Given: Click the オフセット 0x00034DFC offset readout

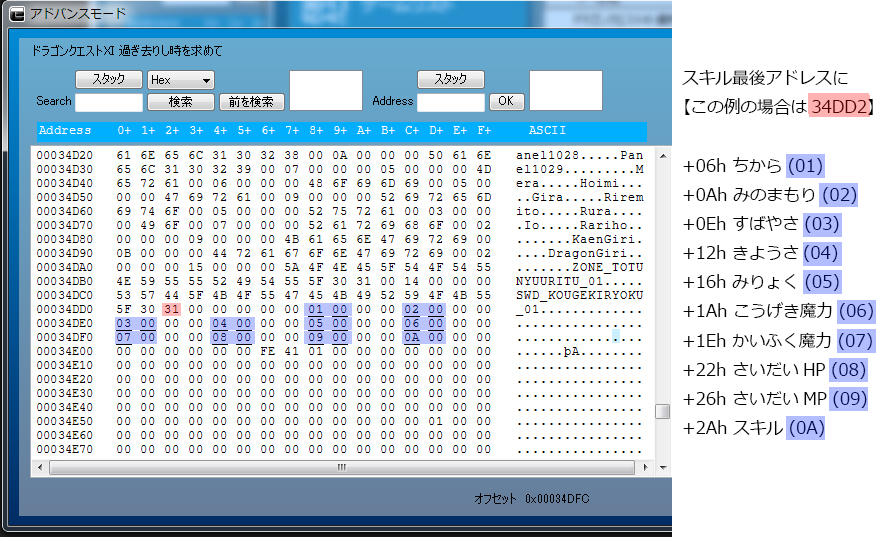Looking at the screenshot, I should point(532,498).
